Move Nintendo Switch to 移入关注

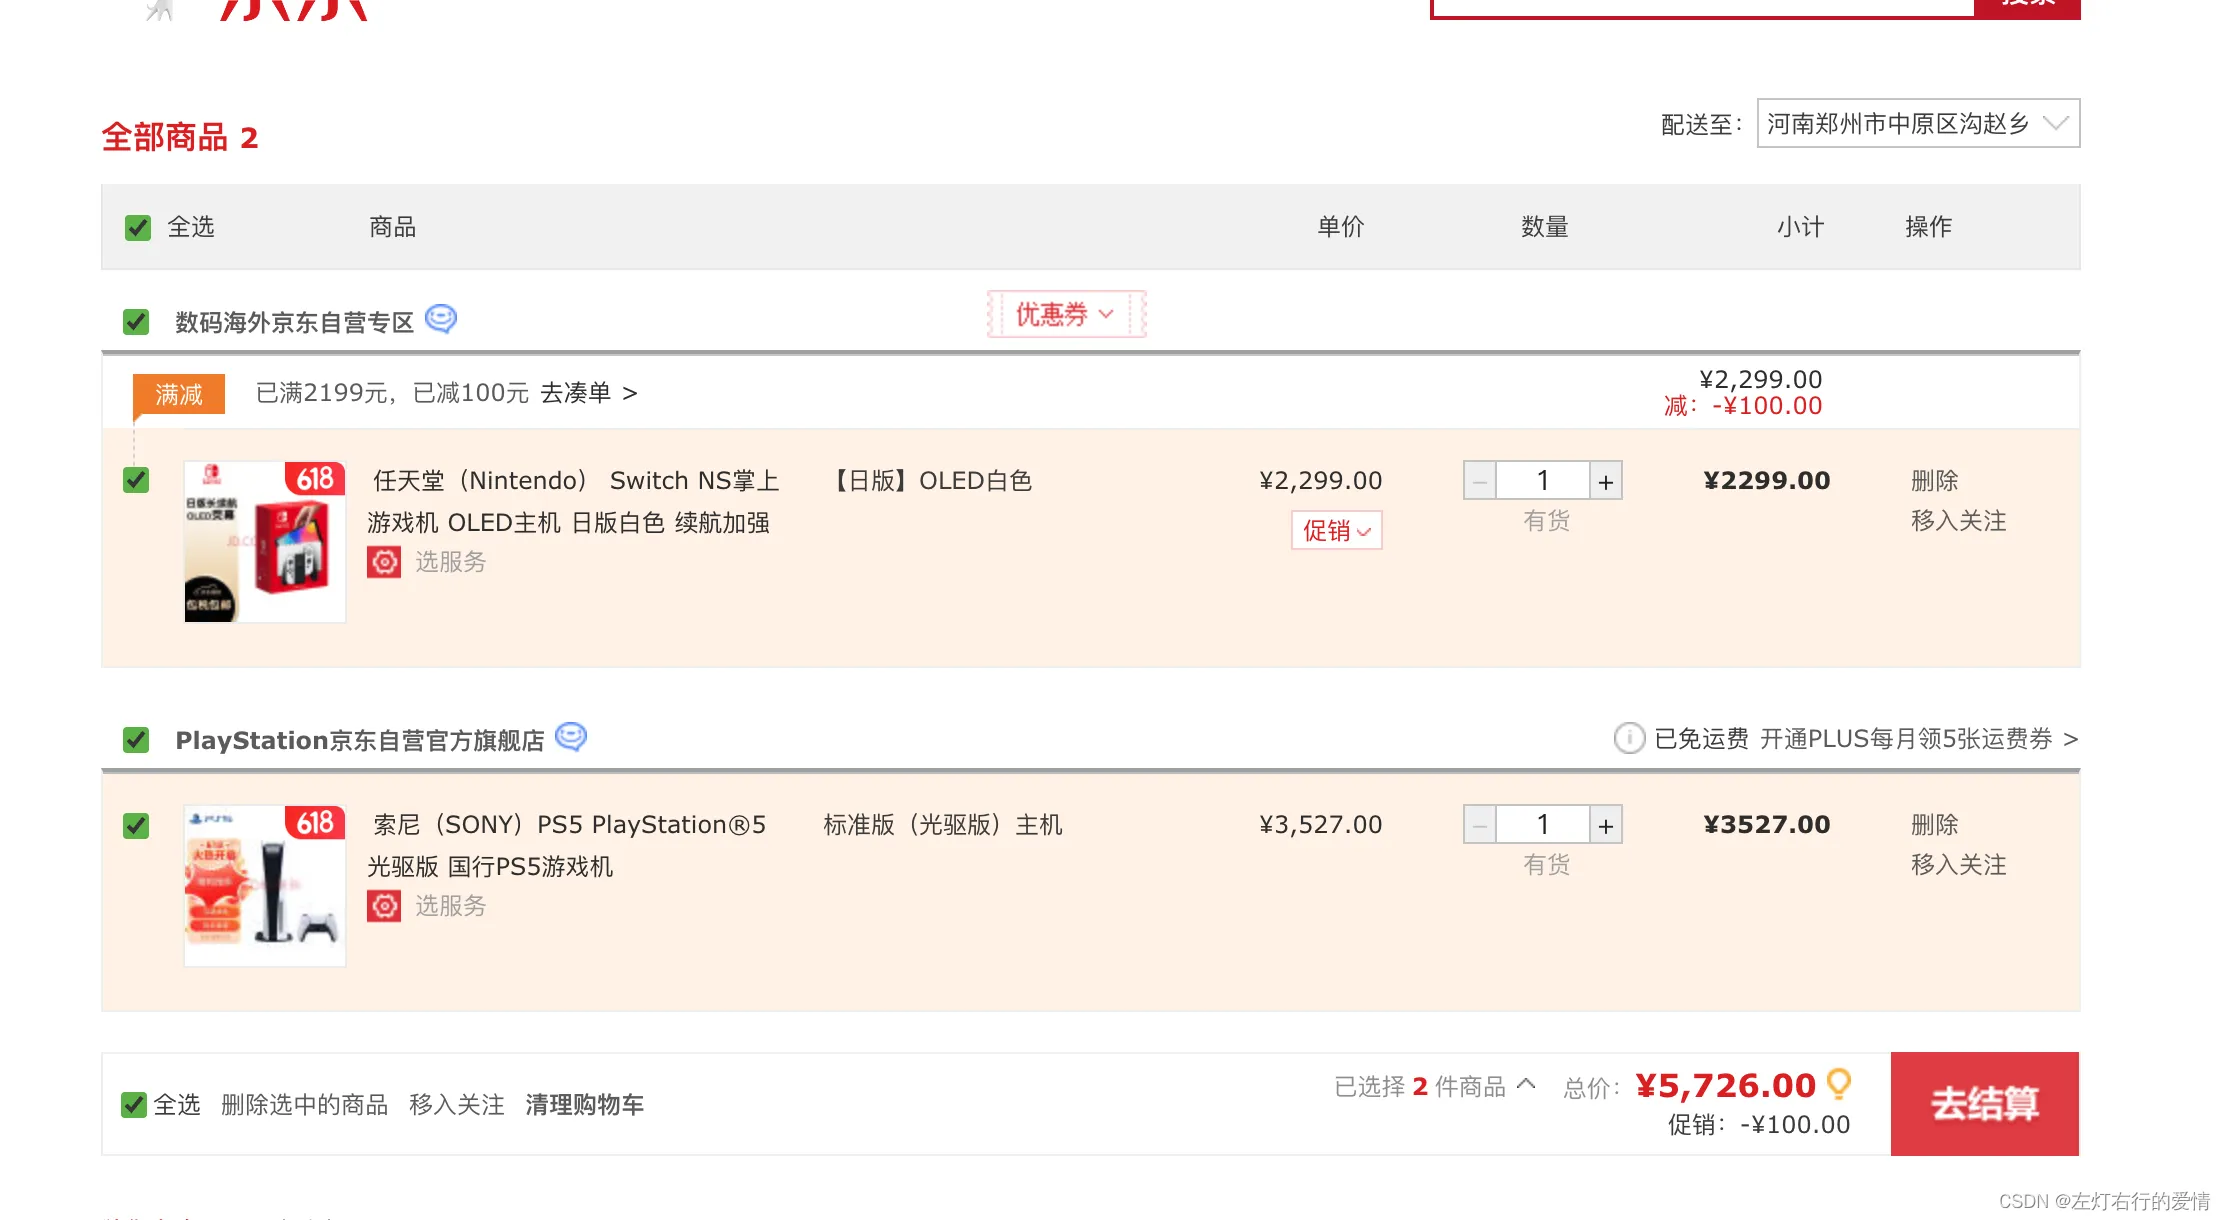tap(1958, 521)
